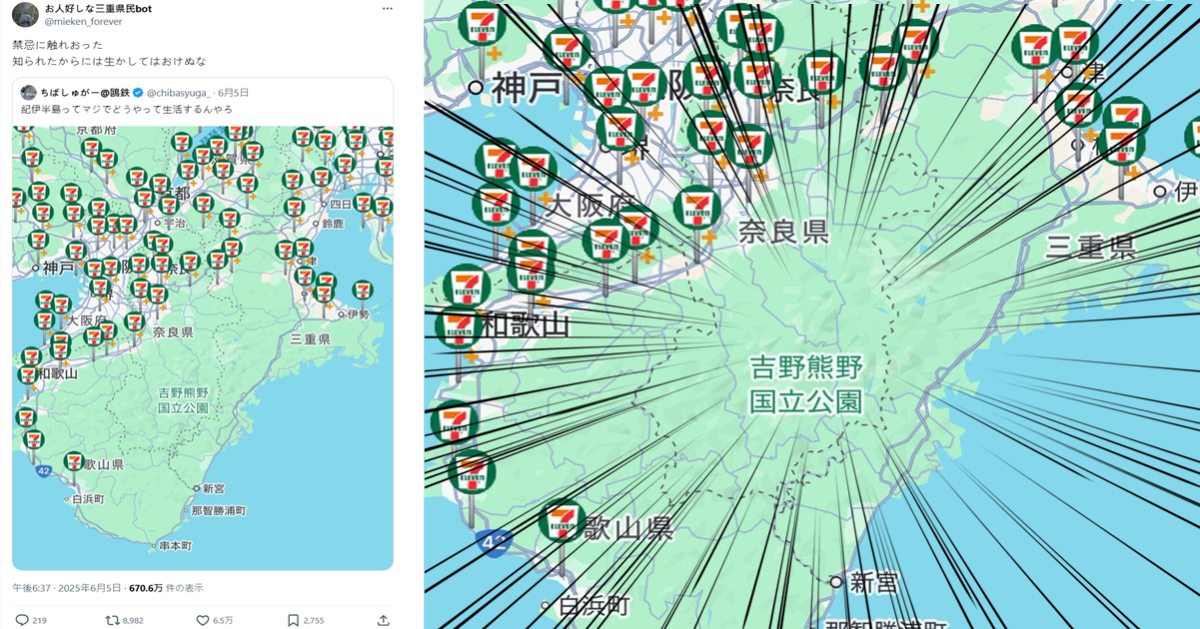Screen dimensions: 1200x629
Task: Click 串本町 label in tweet map
Action: pos(175,546)
